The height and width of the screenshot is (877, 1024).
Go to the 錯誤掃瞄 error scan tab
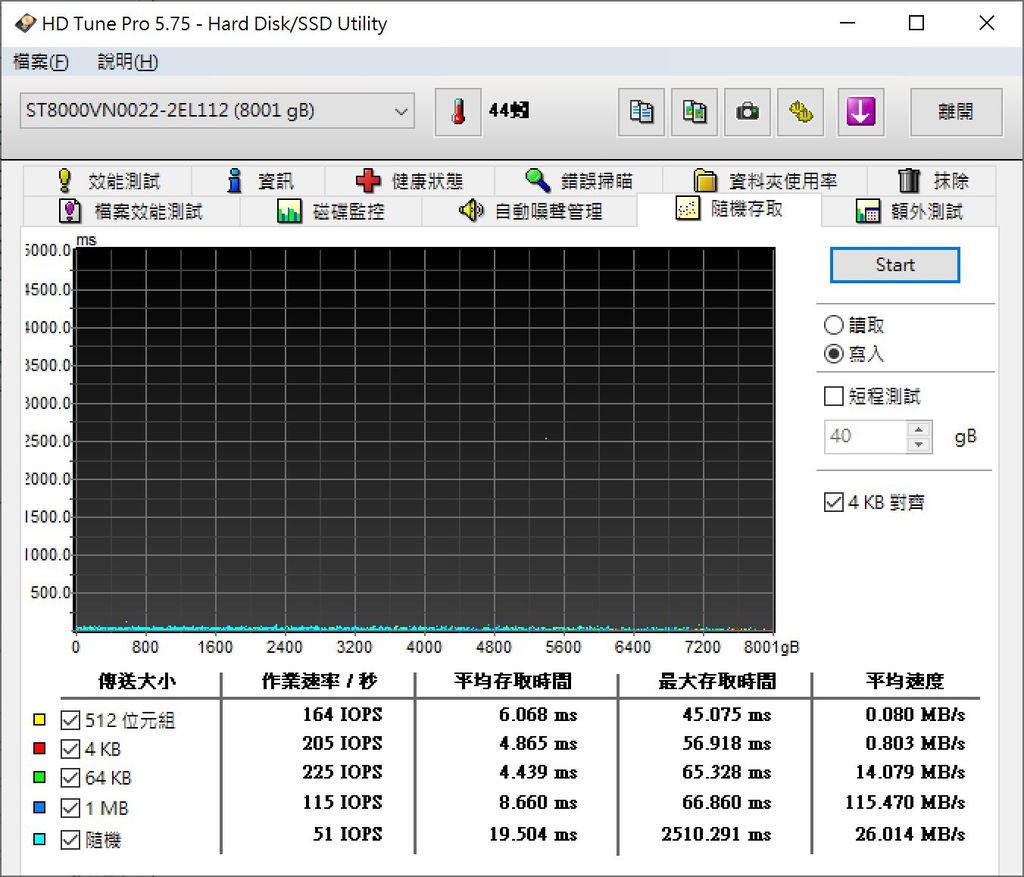click(x=579, y=180)
